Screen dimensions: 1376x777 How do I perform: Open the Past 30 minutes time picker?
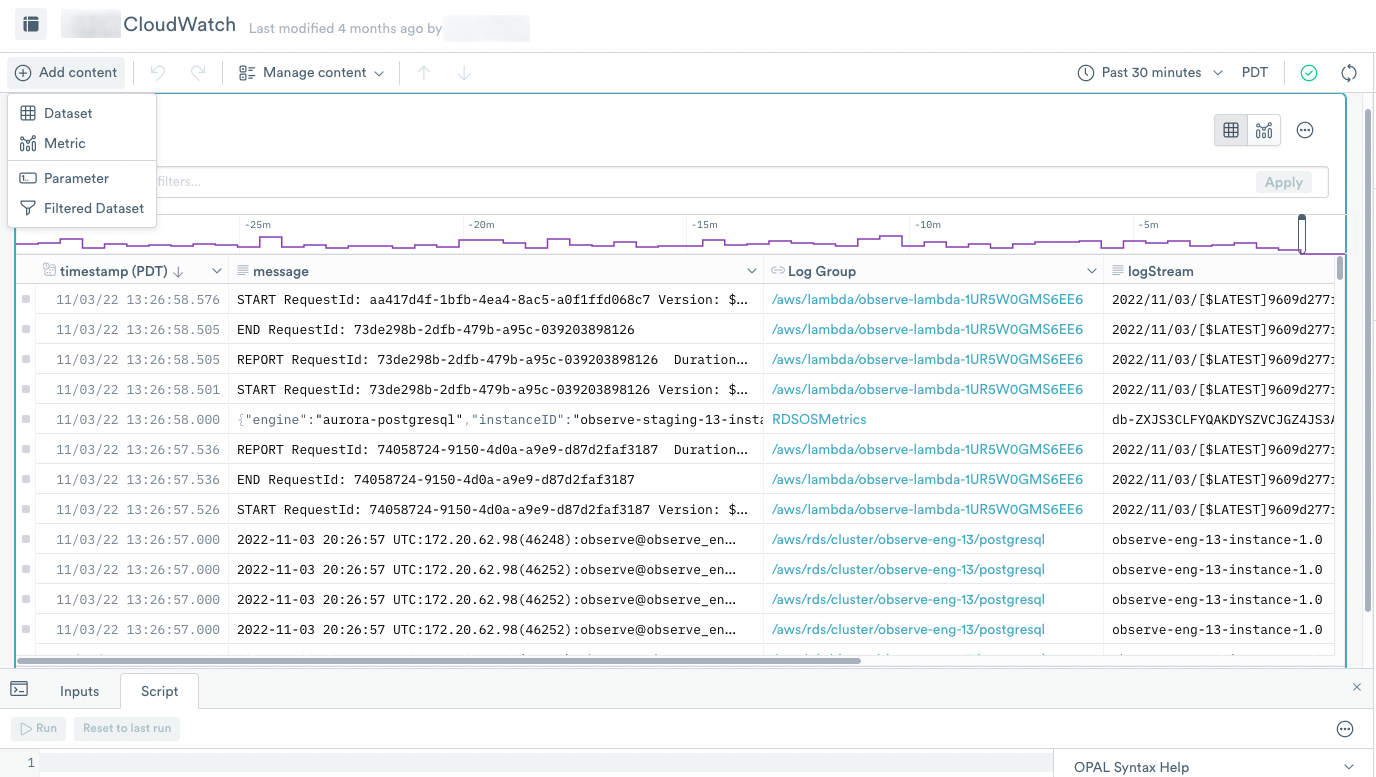(1150, 73)
